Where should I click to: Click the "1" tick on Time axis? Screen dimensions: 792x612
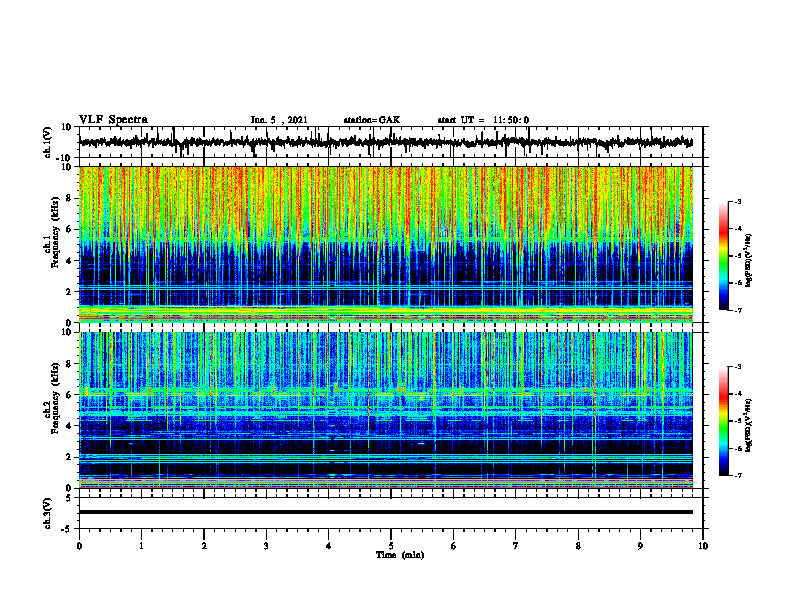[141, 546]
